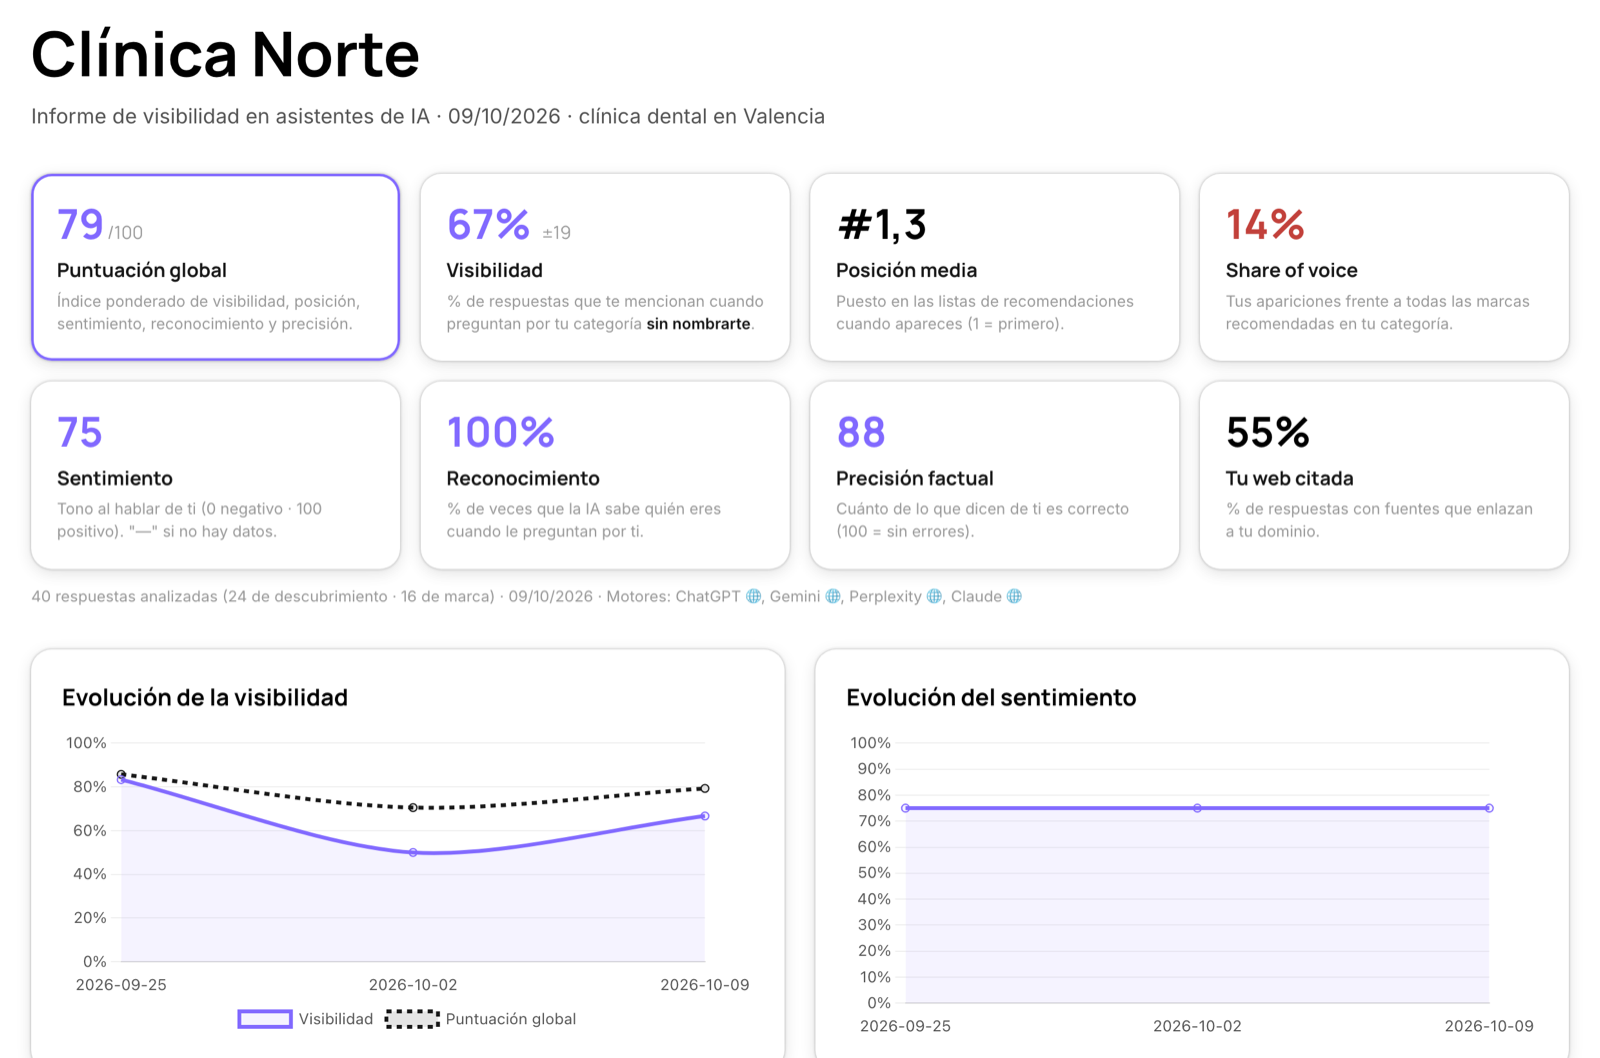Click the '40 respuestas analizadas' summary text

(124, 596)
